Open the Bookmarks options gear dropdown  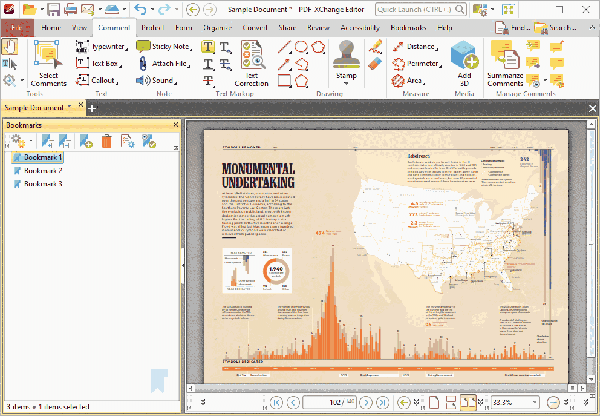[20, 142]
